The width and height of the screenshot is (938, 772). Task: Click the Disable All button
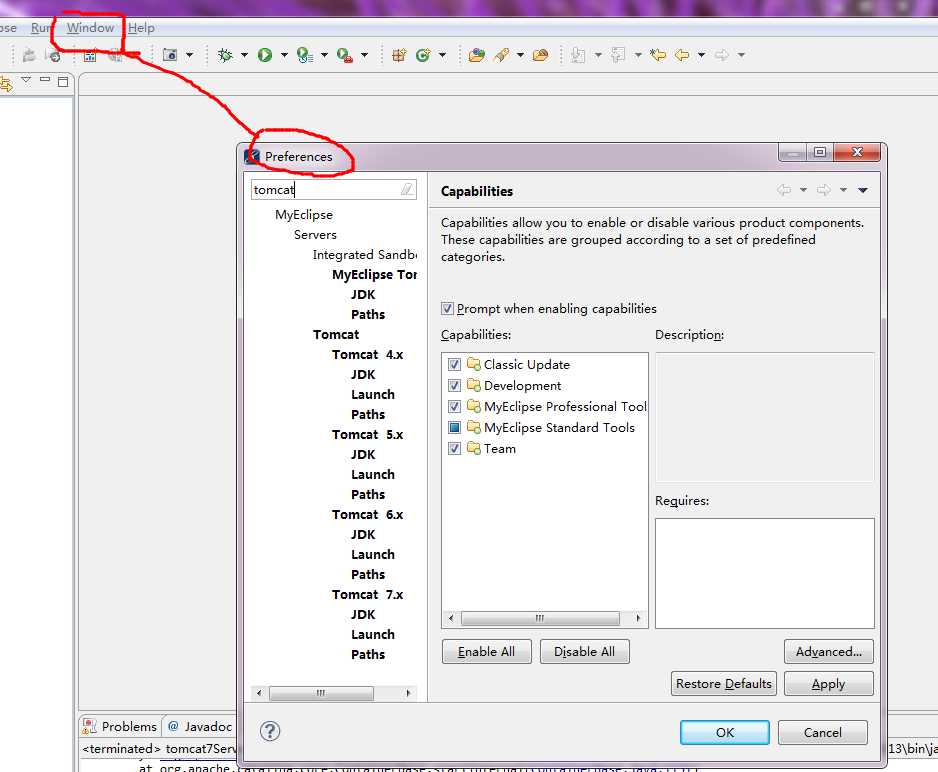click(x=584, y=652)
